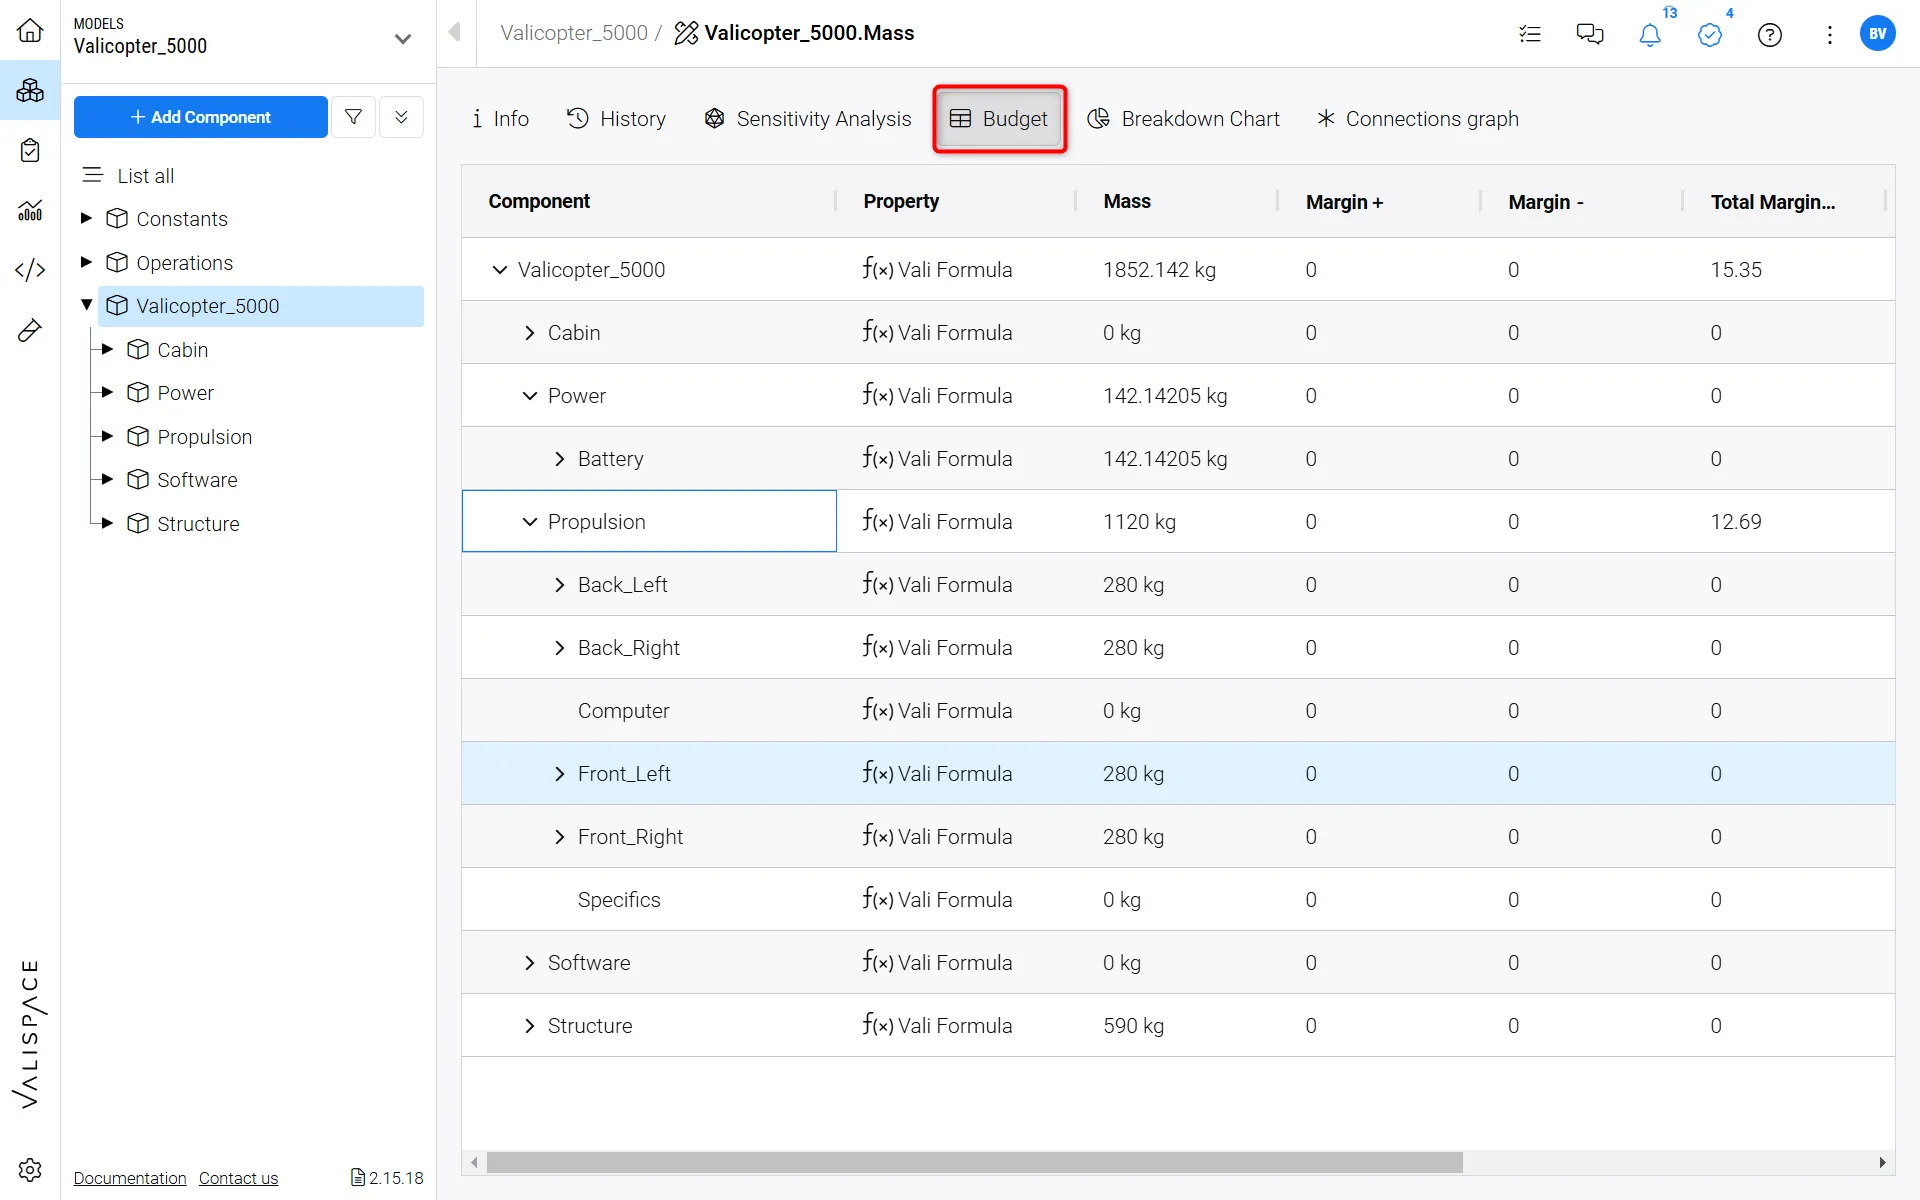
Task: Switch to the Breakdown Chart tab
Action: (x=1183, y=119)
